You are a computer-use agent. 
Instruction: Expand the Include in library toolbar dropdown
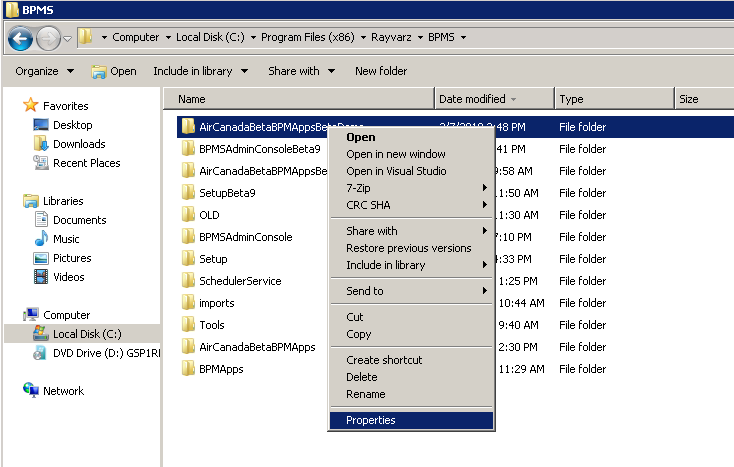tap(200, 71)
